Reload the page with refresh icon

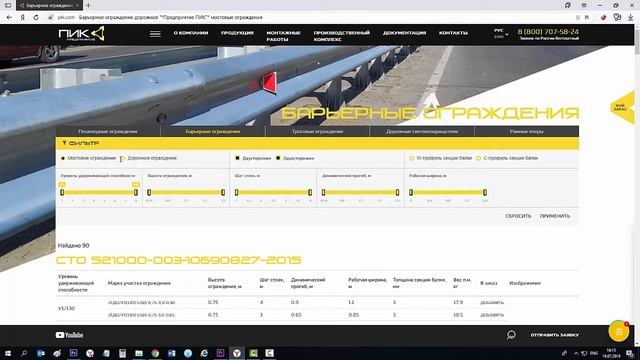36,18
